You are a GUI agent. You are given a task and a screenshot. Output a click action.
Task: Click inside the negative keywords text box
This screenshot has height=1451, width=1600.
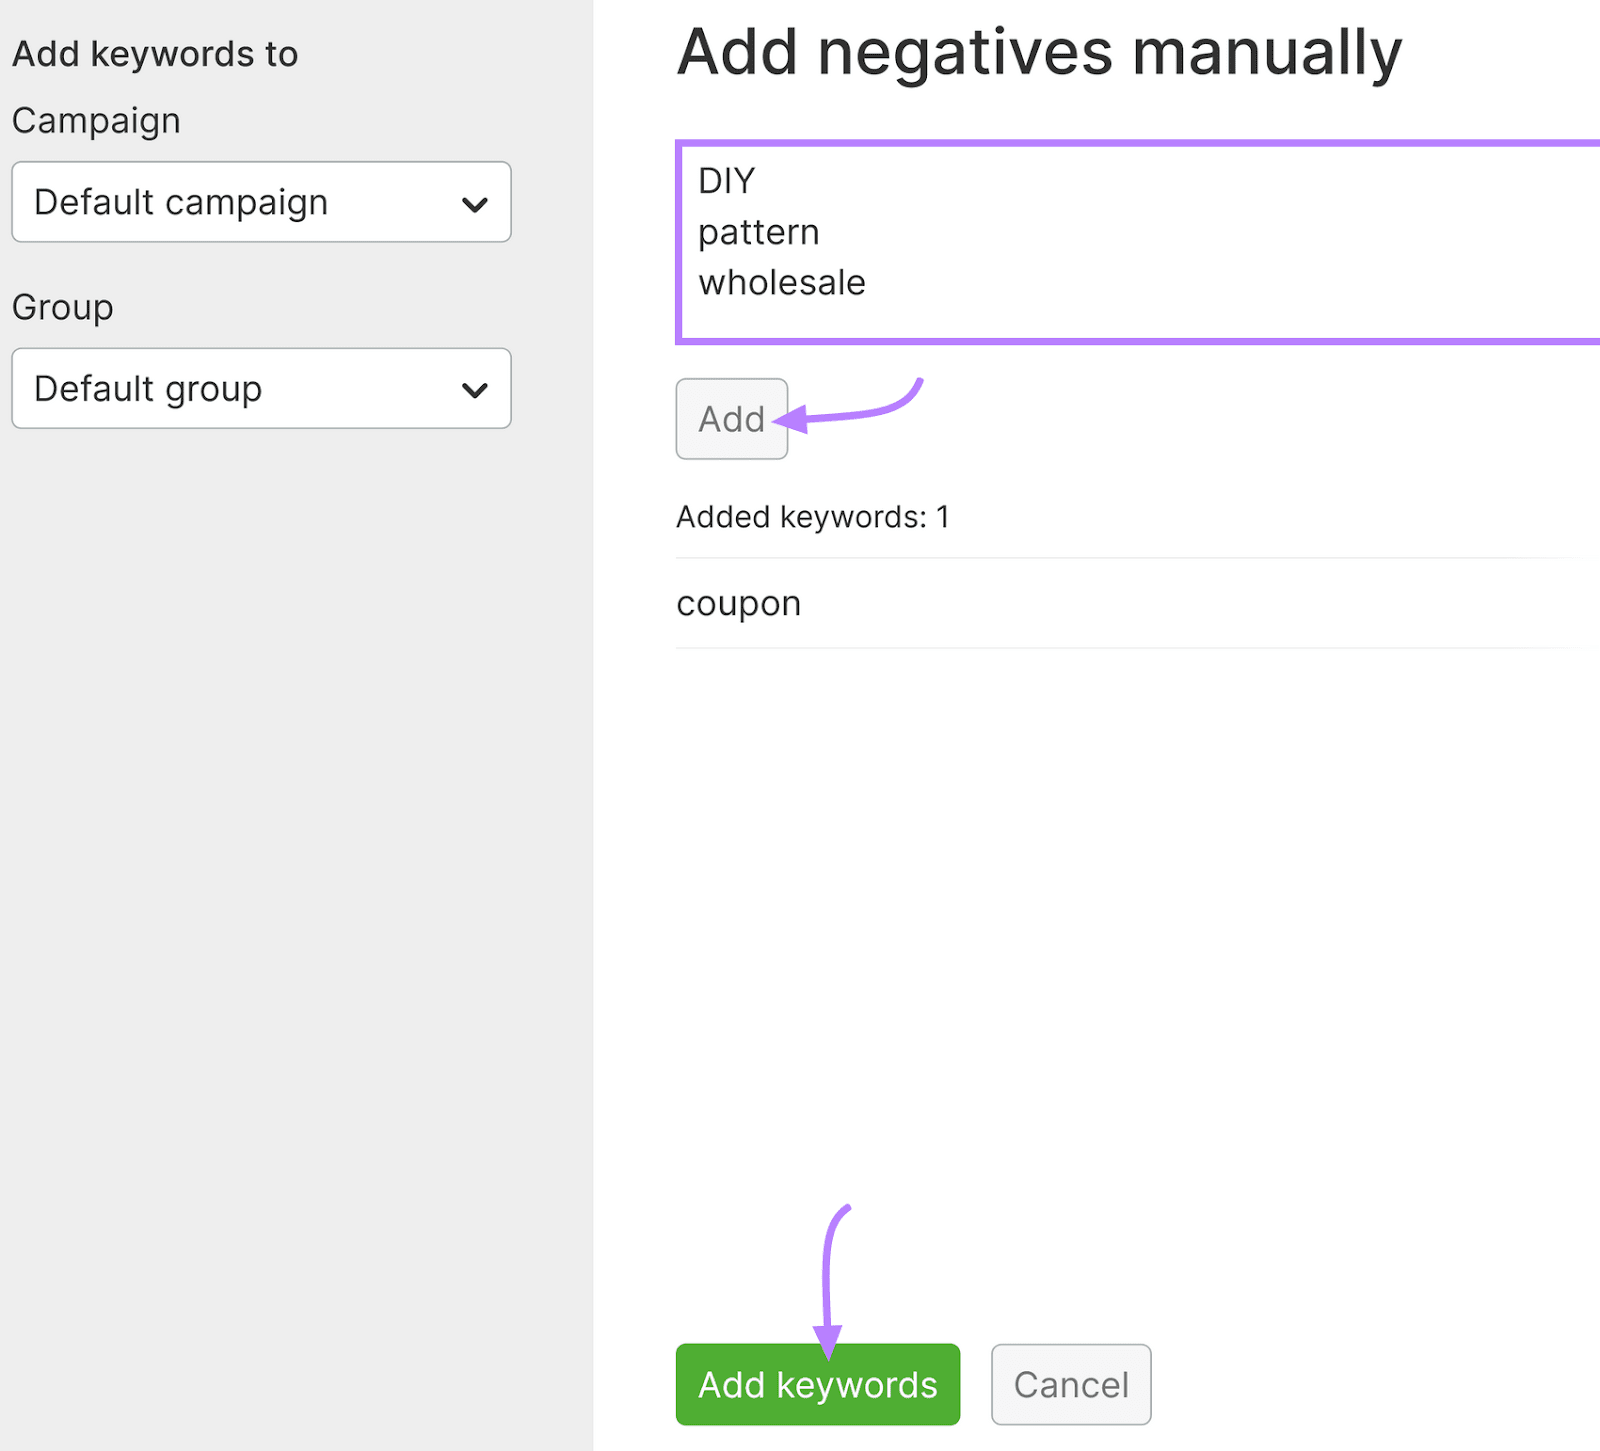point(1100,240)
